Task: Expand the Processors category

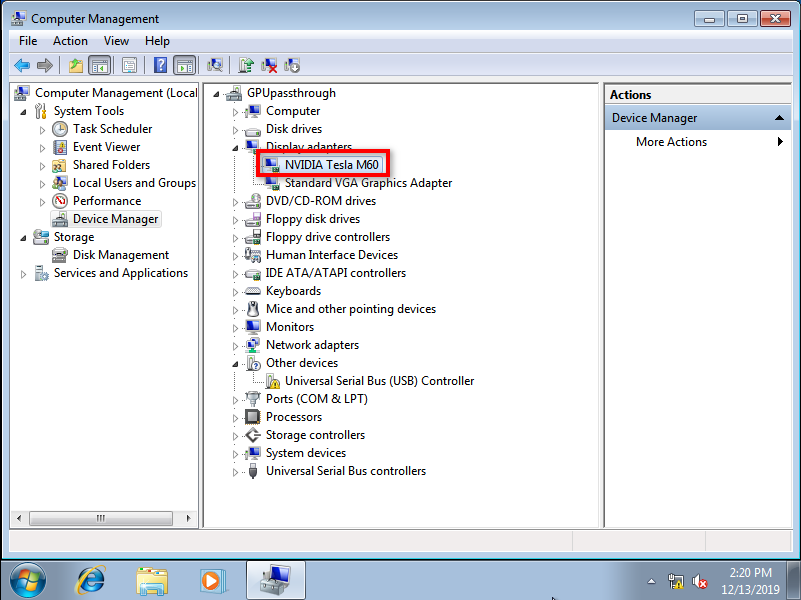Action: point(235,418)
